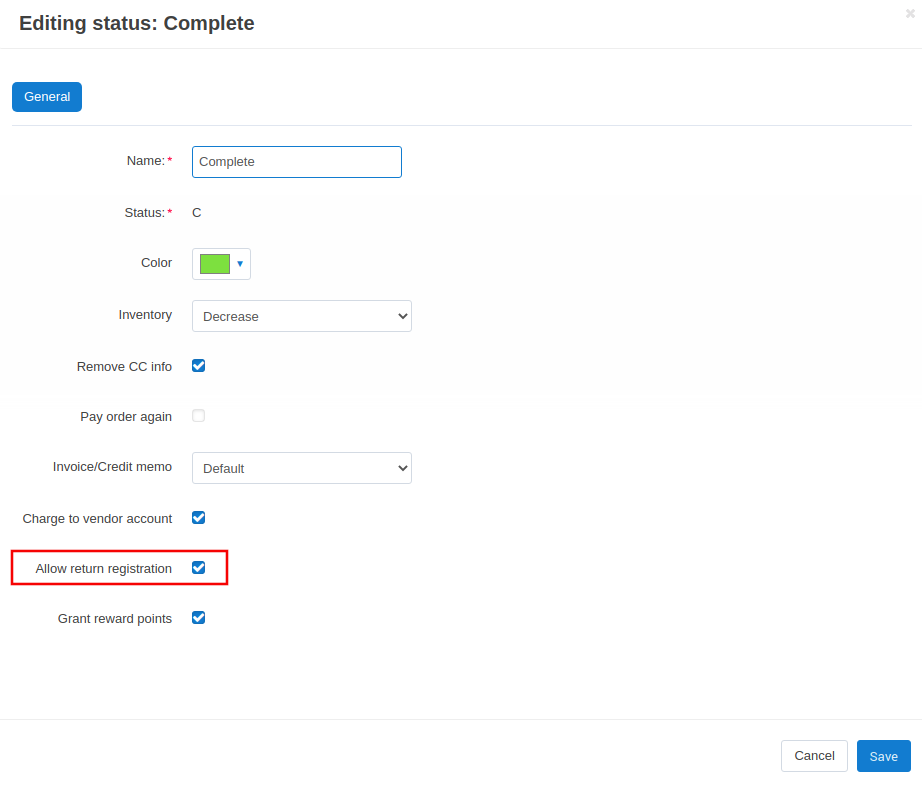Click the "Status:" field label
Screen dimensions: 922x789
(145, 213)
